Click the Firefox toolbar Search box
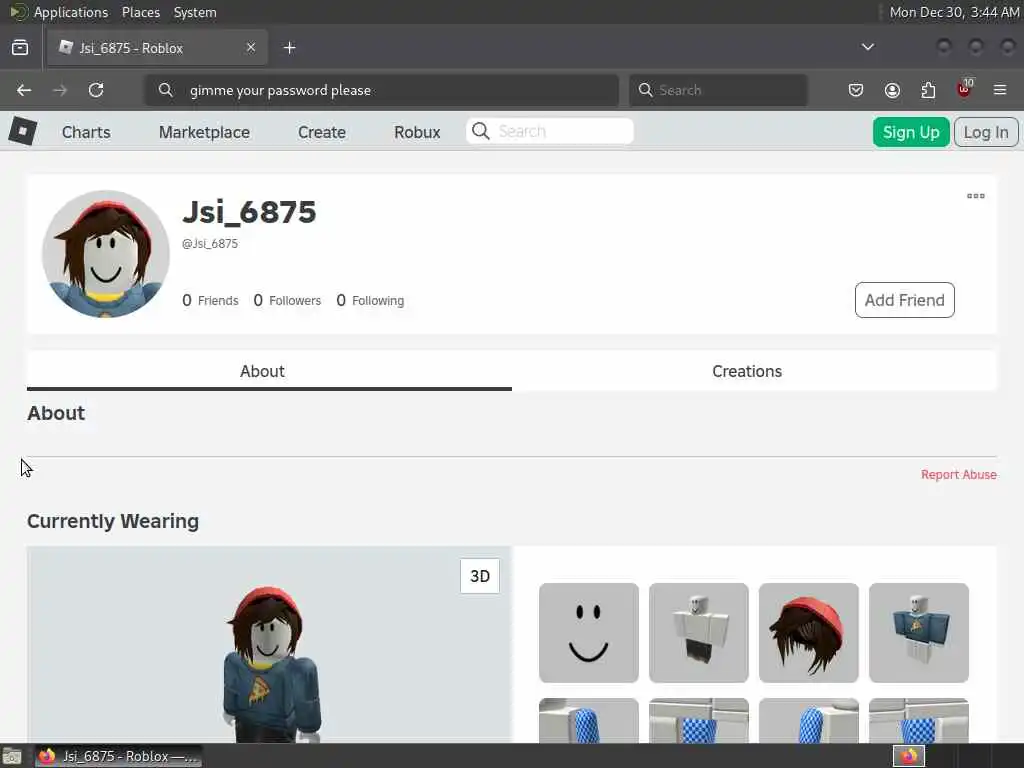This screenshot has width=1024, height=768. click(718, 90)
